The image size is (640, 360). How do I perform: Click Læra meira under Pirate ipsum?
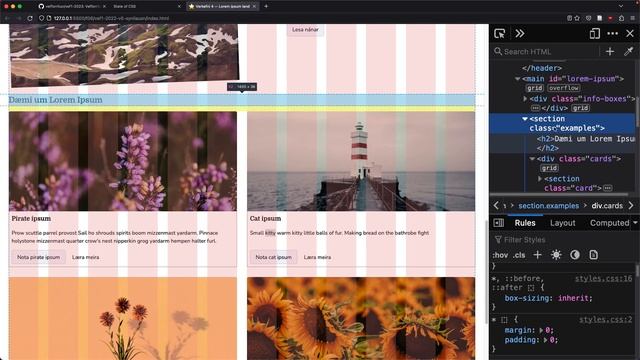coord(85,257)
